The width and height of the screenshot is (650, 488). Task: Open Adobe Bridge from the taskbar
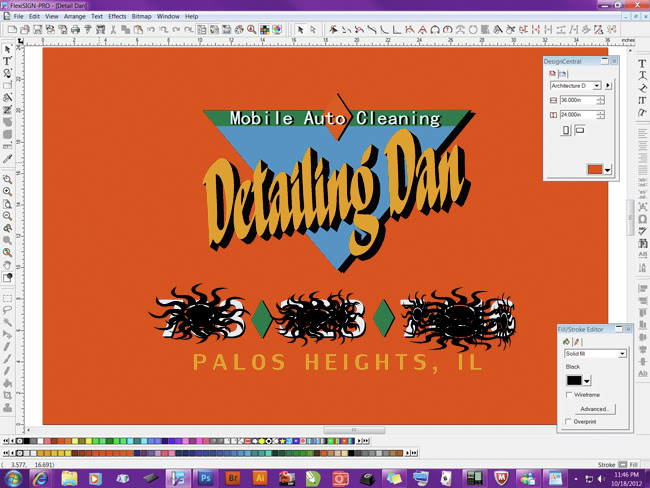(x=233, y=478)
